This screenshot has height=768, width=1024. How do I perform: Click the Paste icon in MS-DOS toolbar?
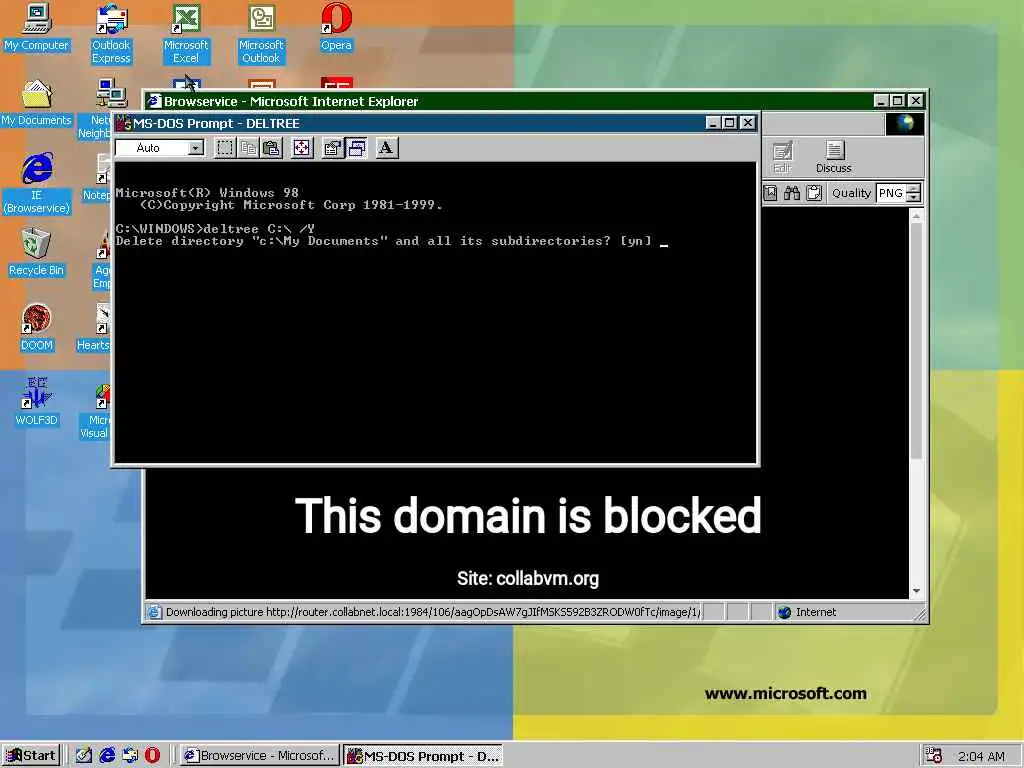(271, 148)
